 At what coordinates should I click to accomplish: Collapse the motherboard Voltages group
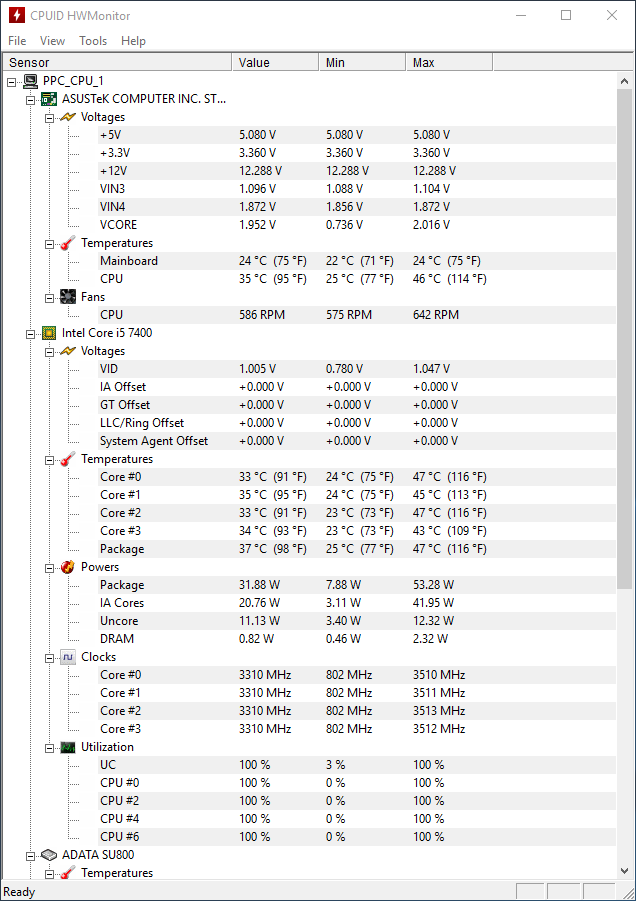point(49,118)
